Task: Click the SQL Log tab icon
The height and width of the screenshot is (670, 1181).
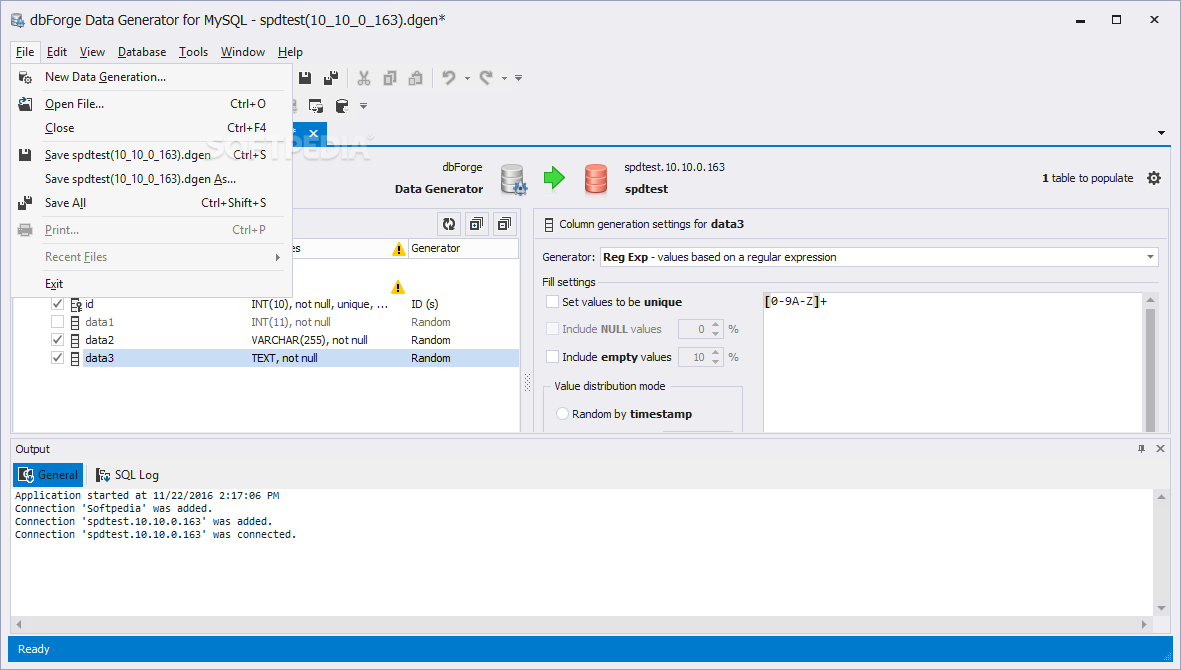Action: [x=103, y=475]
